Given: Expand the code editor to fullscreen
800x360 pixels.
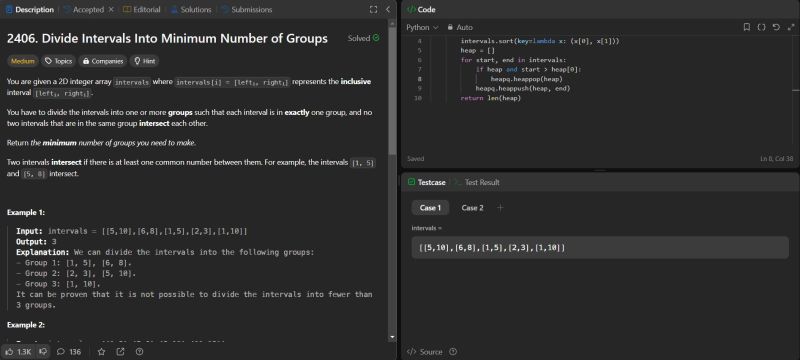Looking at the screenshot, I should click(790, 27).
